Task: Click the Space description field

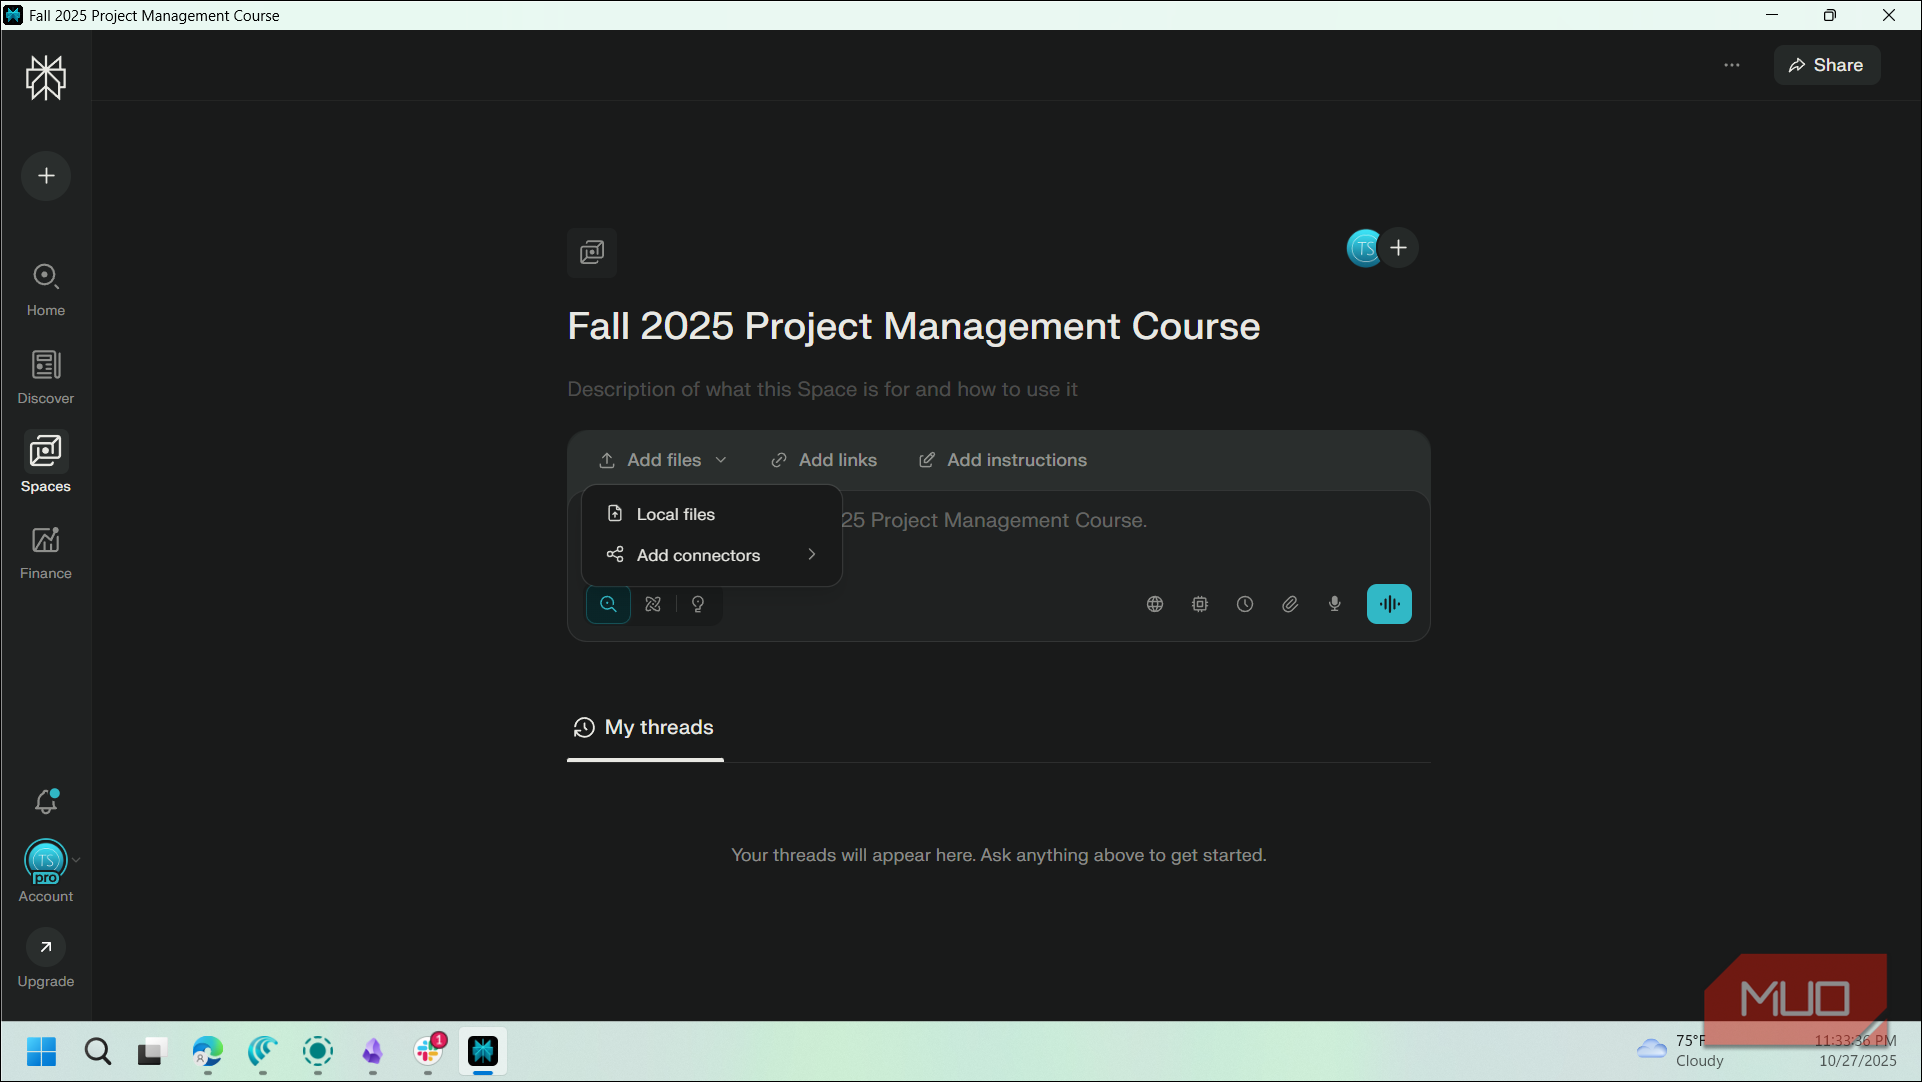Action: click(x=822, y=389)
